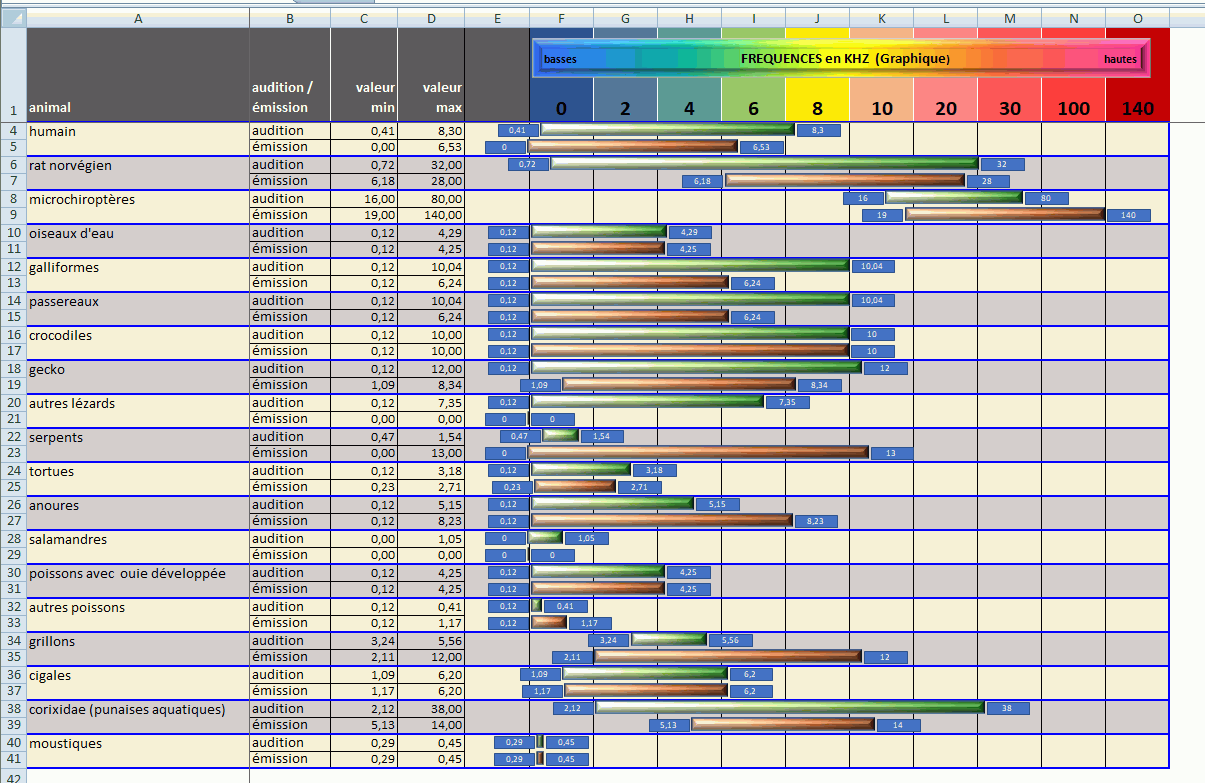Select the "corixidae (punaises aquatiques)" cell
Image resolution: width=1205 pixels, height=783 pixels.
[x=138, y=709]
